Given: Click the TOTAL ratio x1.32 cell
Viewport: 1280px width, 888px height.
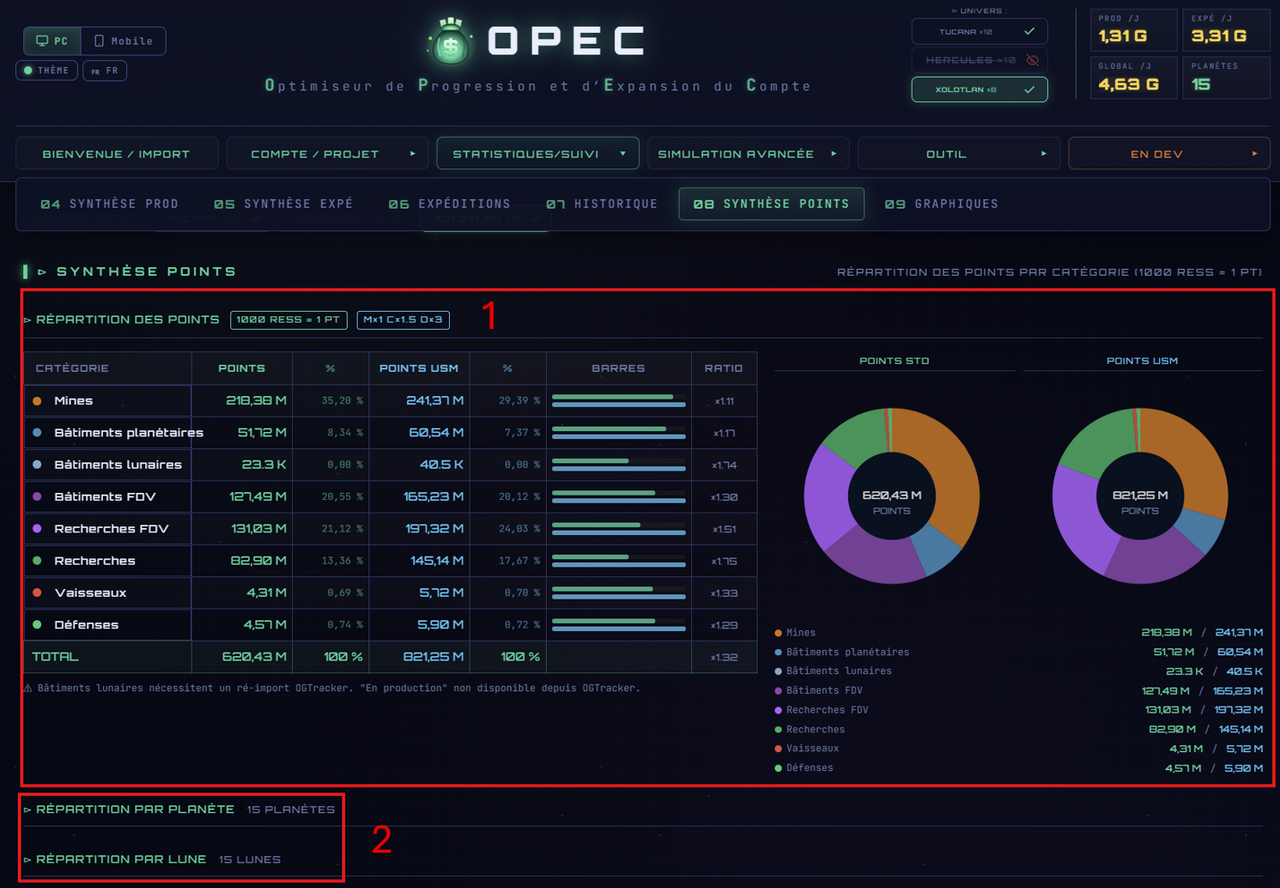Looking at the screenshot, I should point(724,658).
